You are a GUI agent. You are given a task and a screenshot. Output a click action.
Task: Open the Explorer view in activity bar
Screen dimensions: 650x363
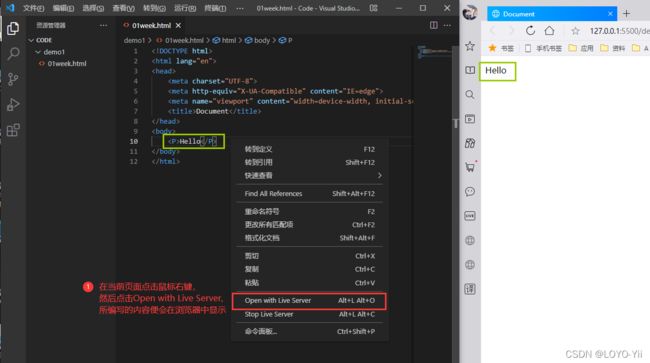pyautogui.click(x=13, y=29)
